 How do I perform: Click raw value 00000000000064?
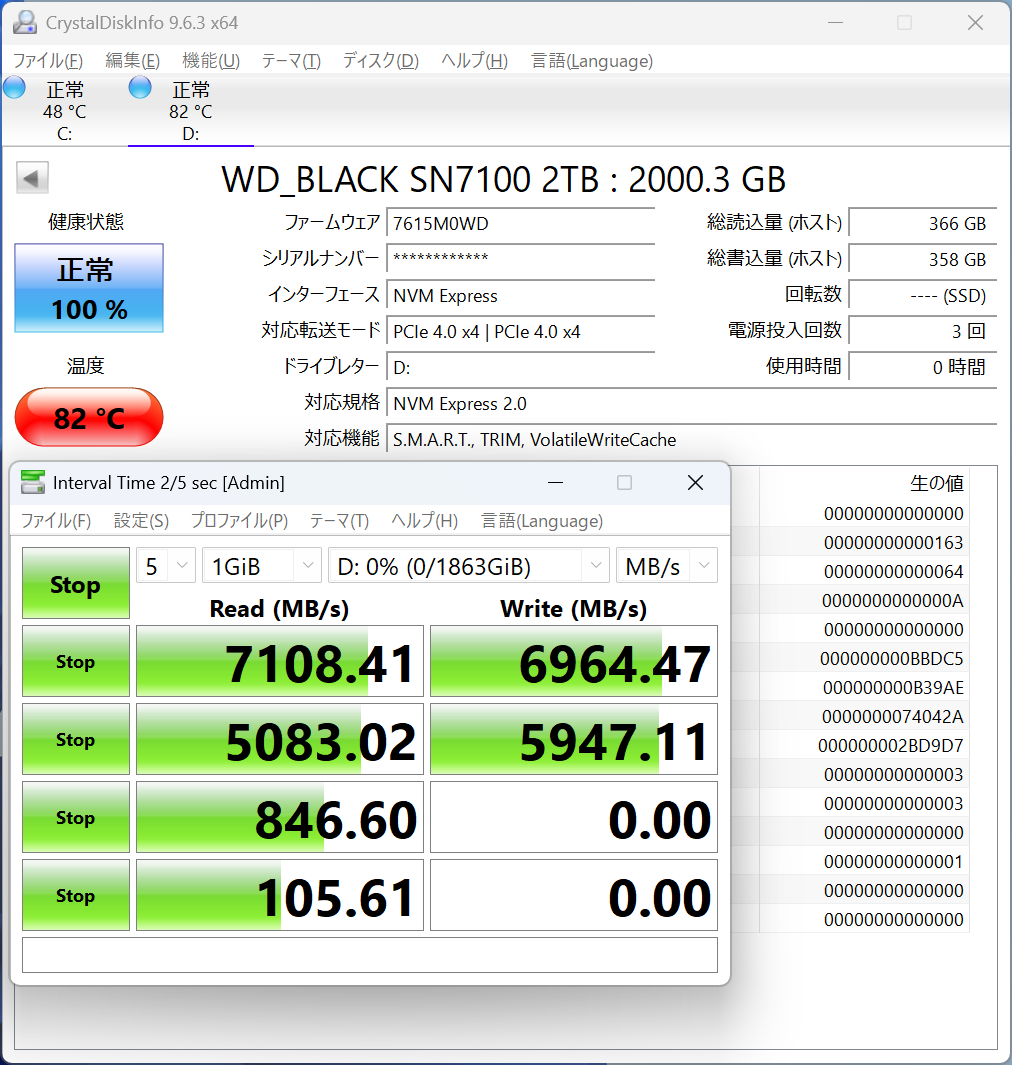pyautogui.click(x=893, y=572)
